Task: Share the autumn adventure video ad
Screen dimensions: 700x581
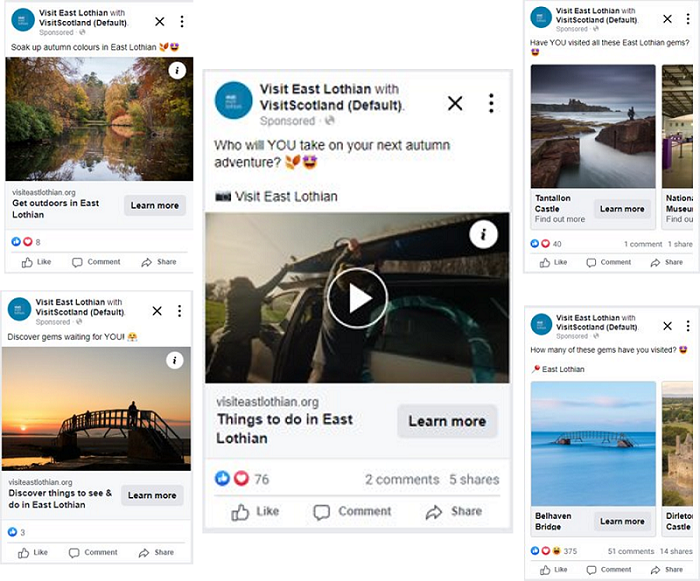Action: click(454, 512)
